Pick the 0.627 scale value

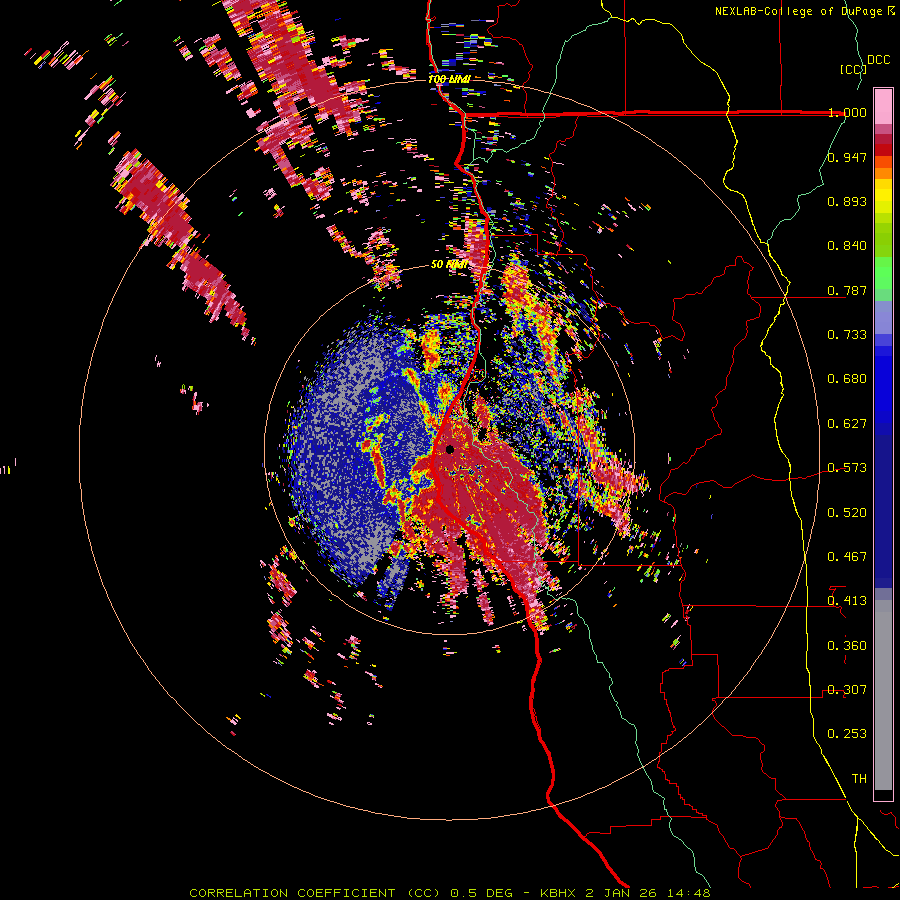tap(847, 424)
